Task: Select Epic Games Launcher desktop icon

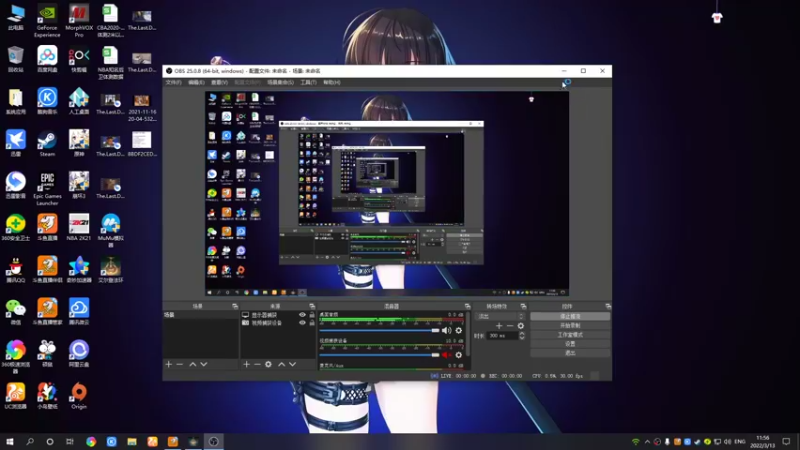Action: 47,189
